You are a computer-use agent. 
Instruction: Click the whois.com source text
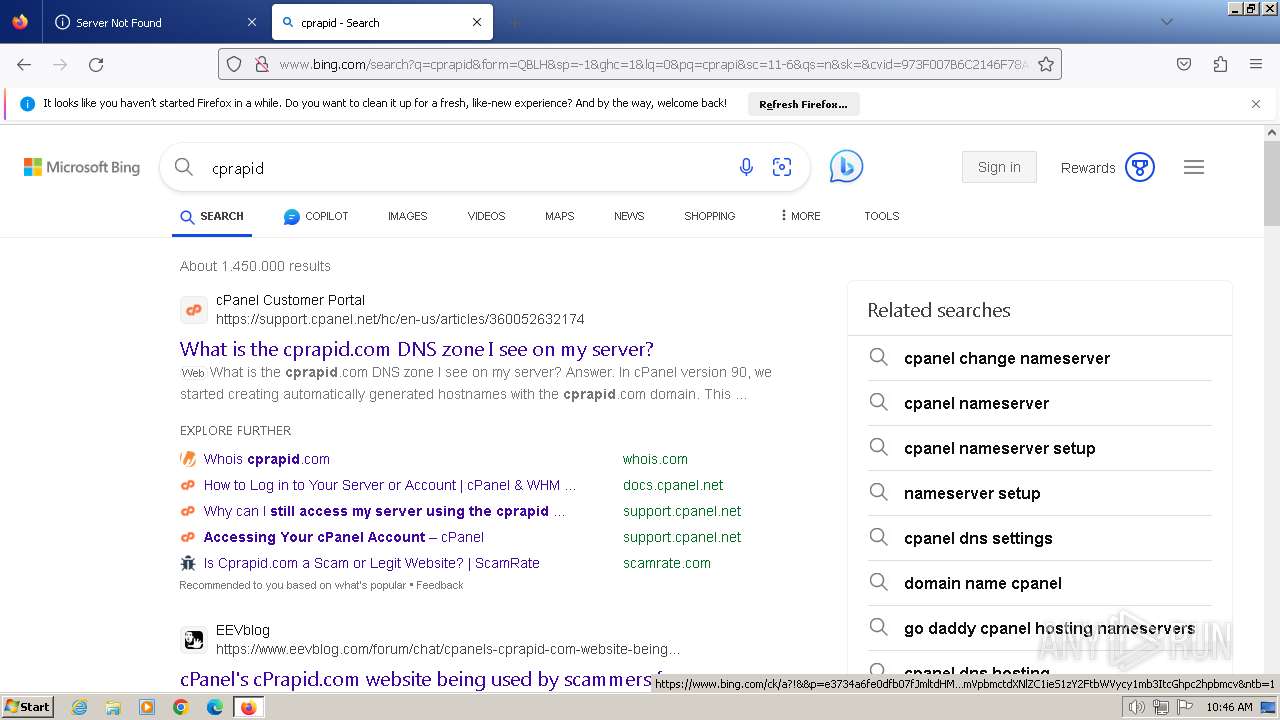pyautogui.click(x=655, y=459)
